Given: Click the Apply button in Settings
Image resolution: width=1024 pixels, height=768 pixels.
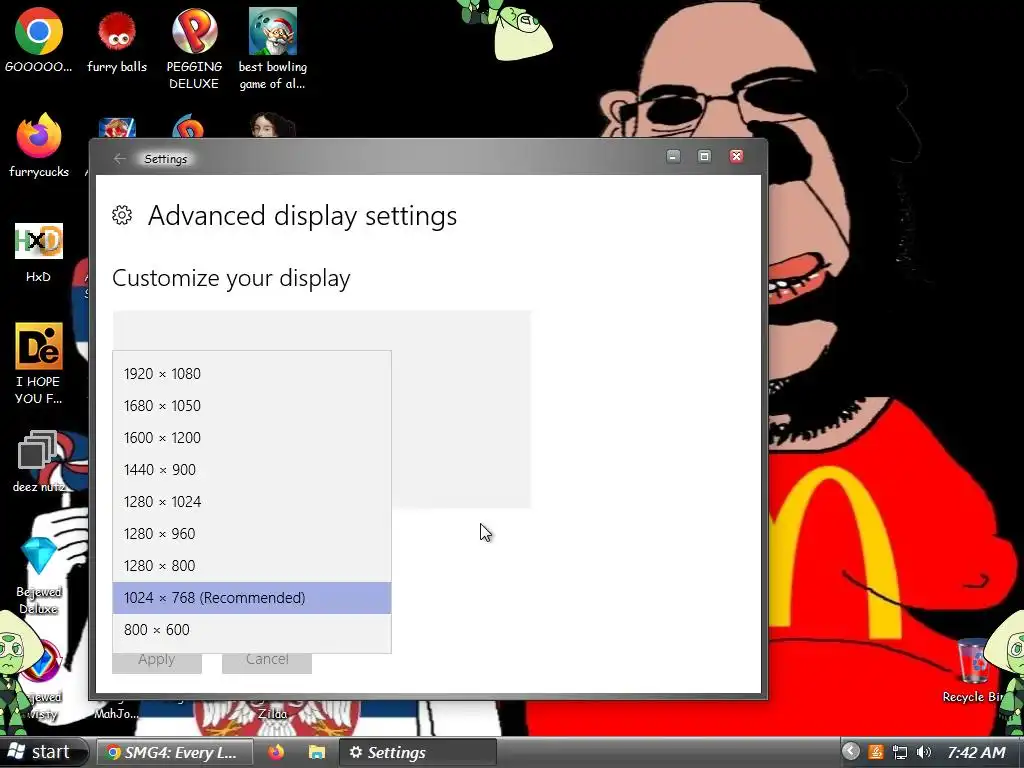Looking at the screenshot, I should (x=157, y=661).
